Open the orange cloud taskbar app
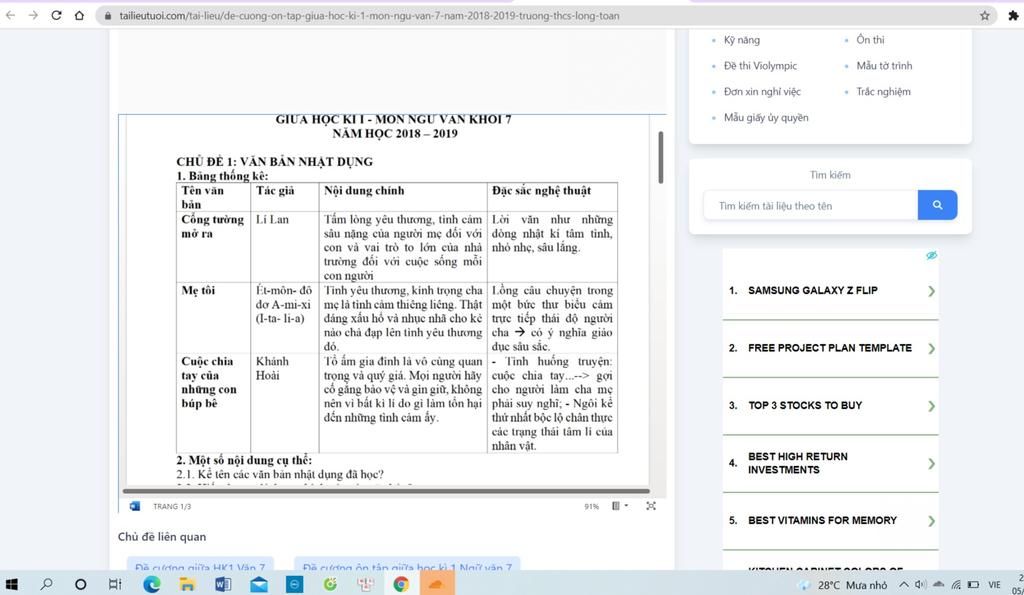 (x=436, y=585)
